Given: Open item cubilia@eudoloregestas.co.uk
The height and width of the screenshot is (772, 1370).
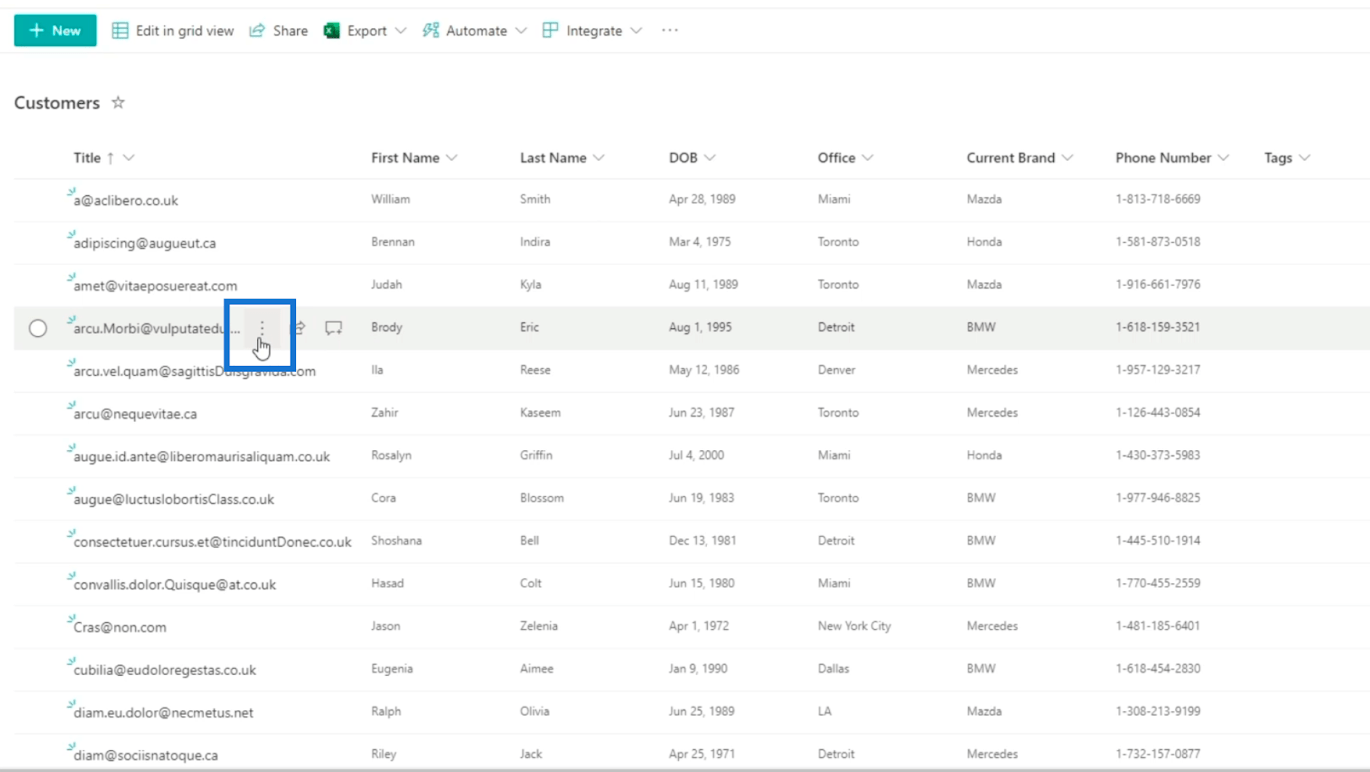Looking at the screenshot, I should [x=165, y=670].
